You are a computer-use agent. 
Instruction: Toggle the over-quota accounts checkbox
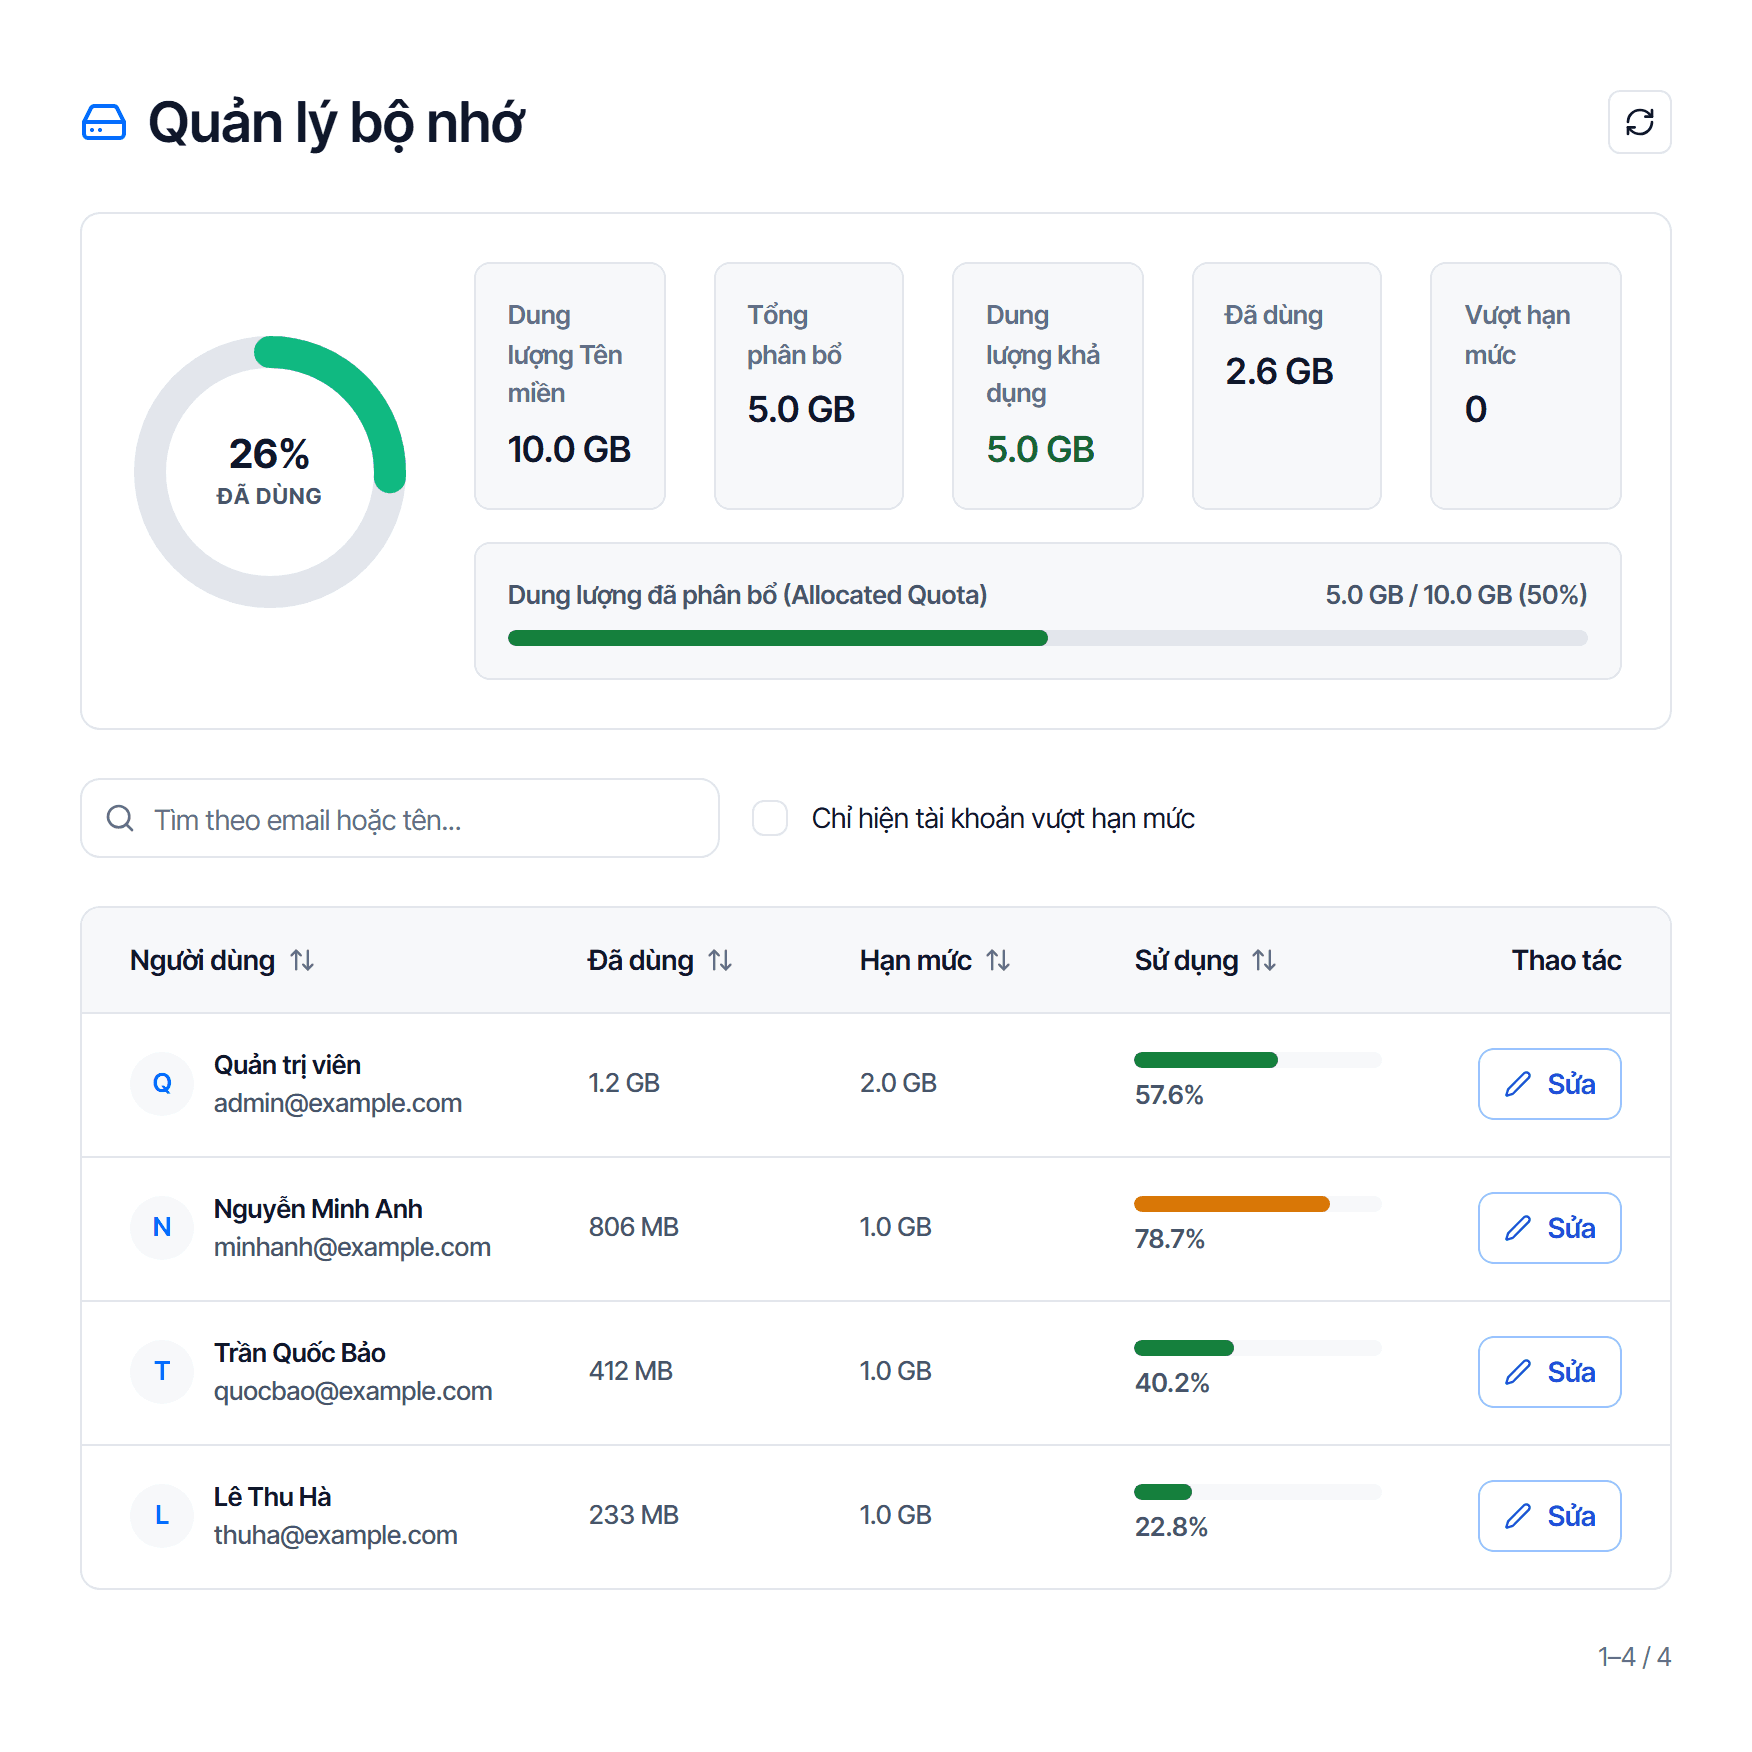click(x=770, y=818)
